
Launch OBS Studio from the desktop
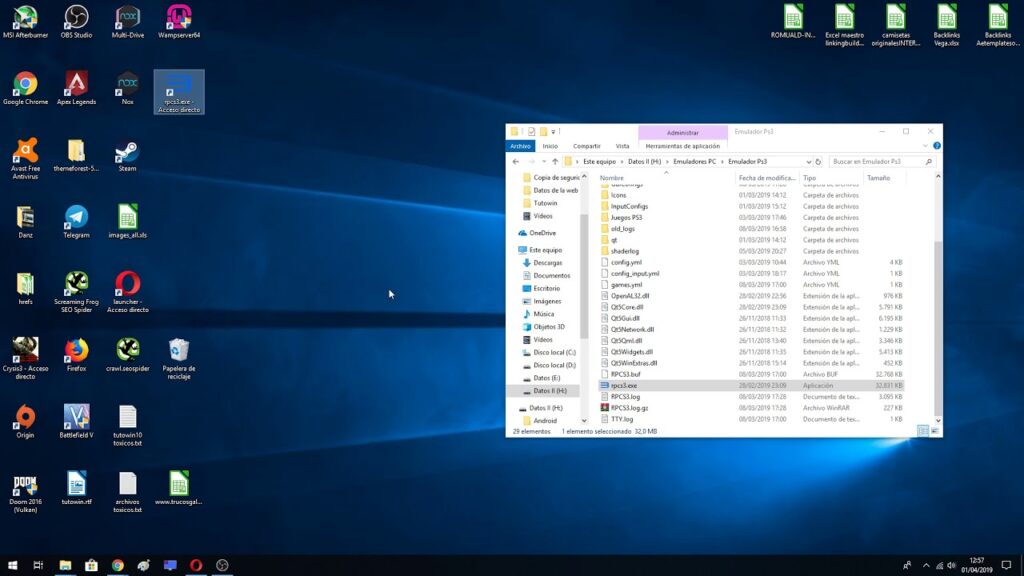[76, 17]
